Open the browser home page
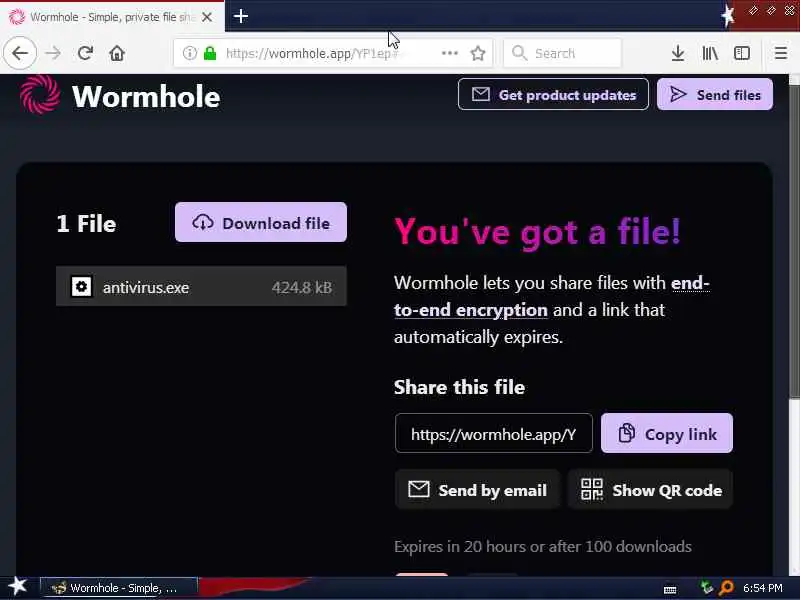Viewport: 800px width, 600px height. (117, 53)
